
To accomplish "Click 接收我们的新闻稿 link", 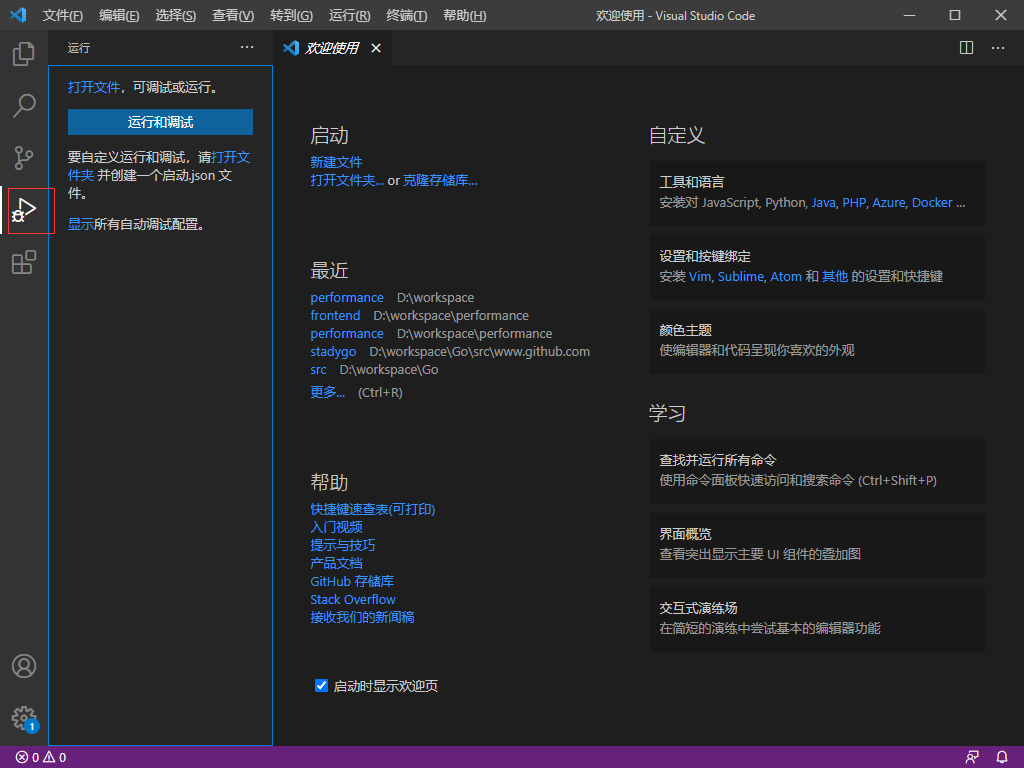I will tap(362, 617).
